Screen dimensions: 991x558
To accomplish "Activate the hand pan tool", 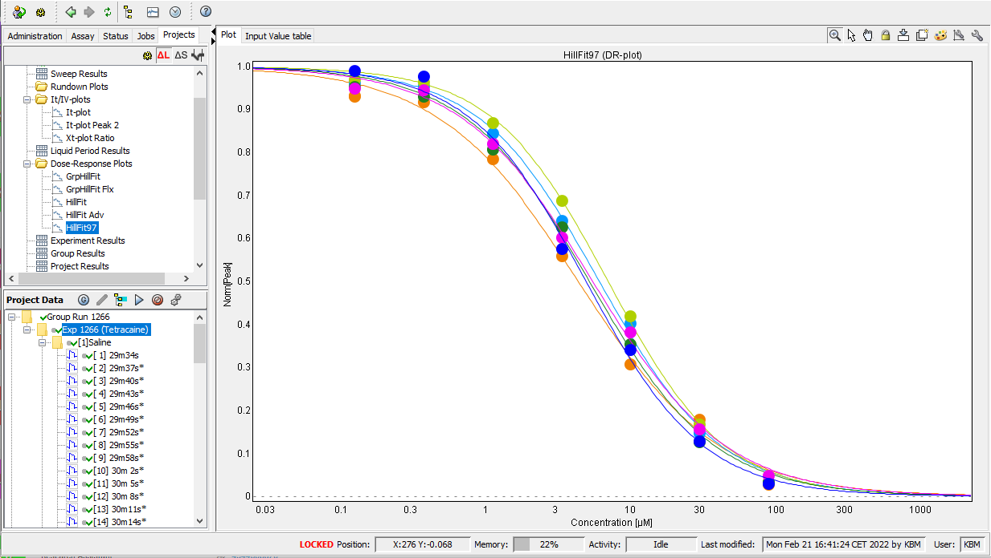I will [x=868, y=35].
